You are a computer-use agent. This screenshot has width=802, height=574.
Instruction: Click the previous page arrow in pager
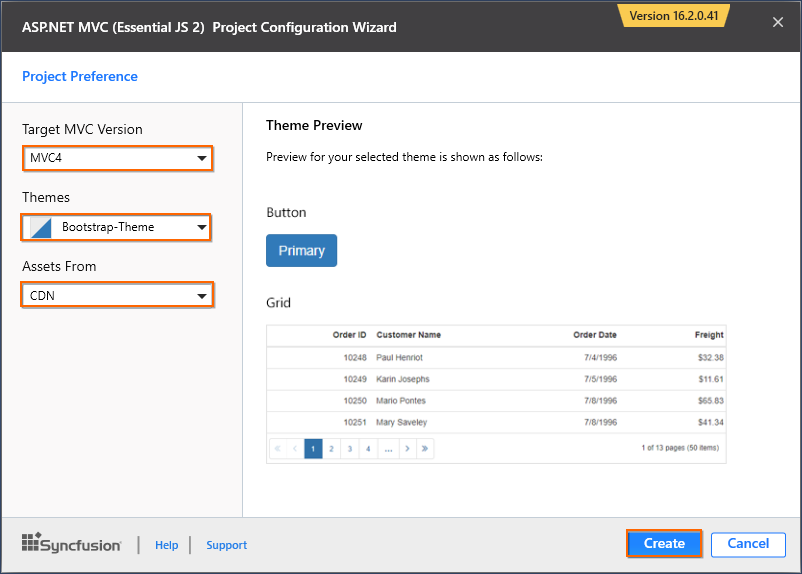[294, 449]
